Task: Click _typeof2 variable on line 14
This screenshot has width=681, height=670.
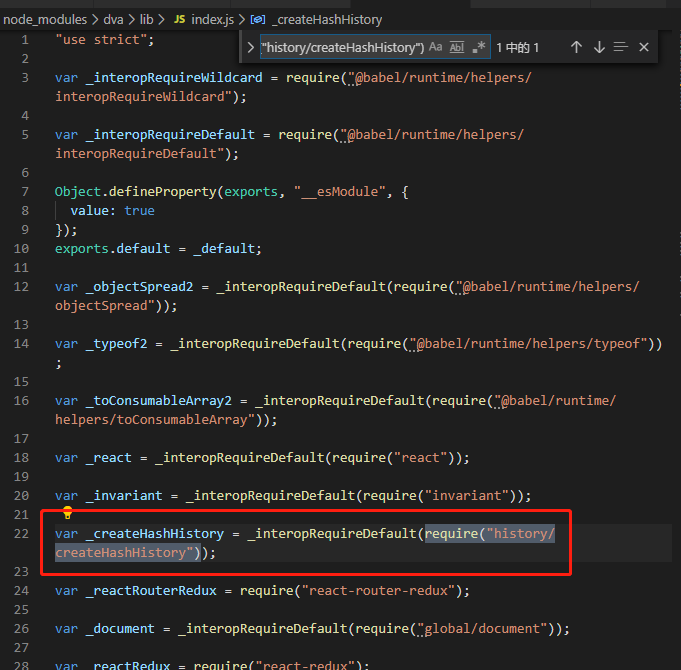Action: pos(116,344)
